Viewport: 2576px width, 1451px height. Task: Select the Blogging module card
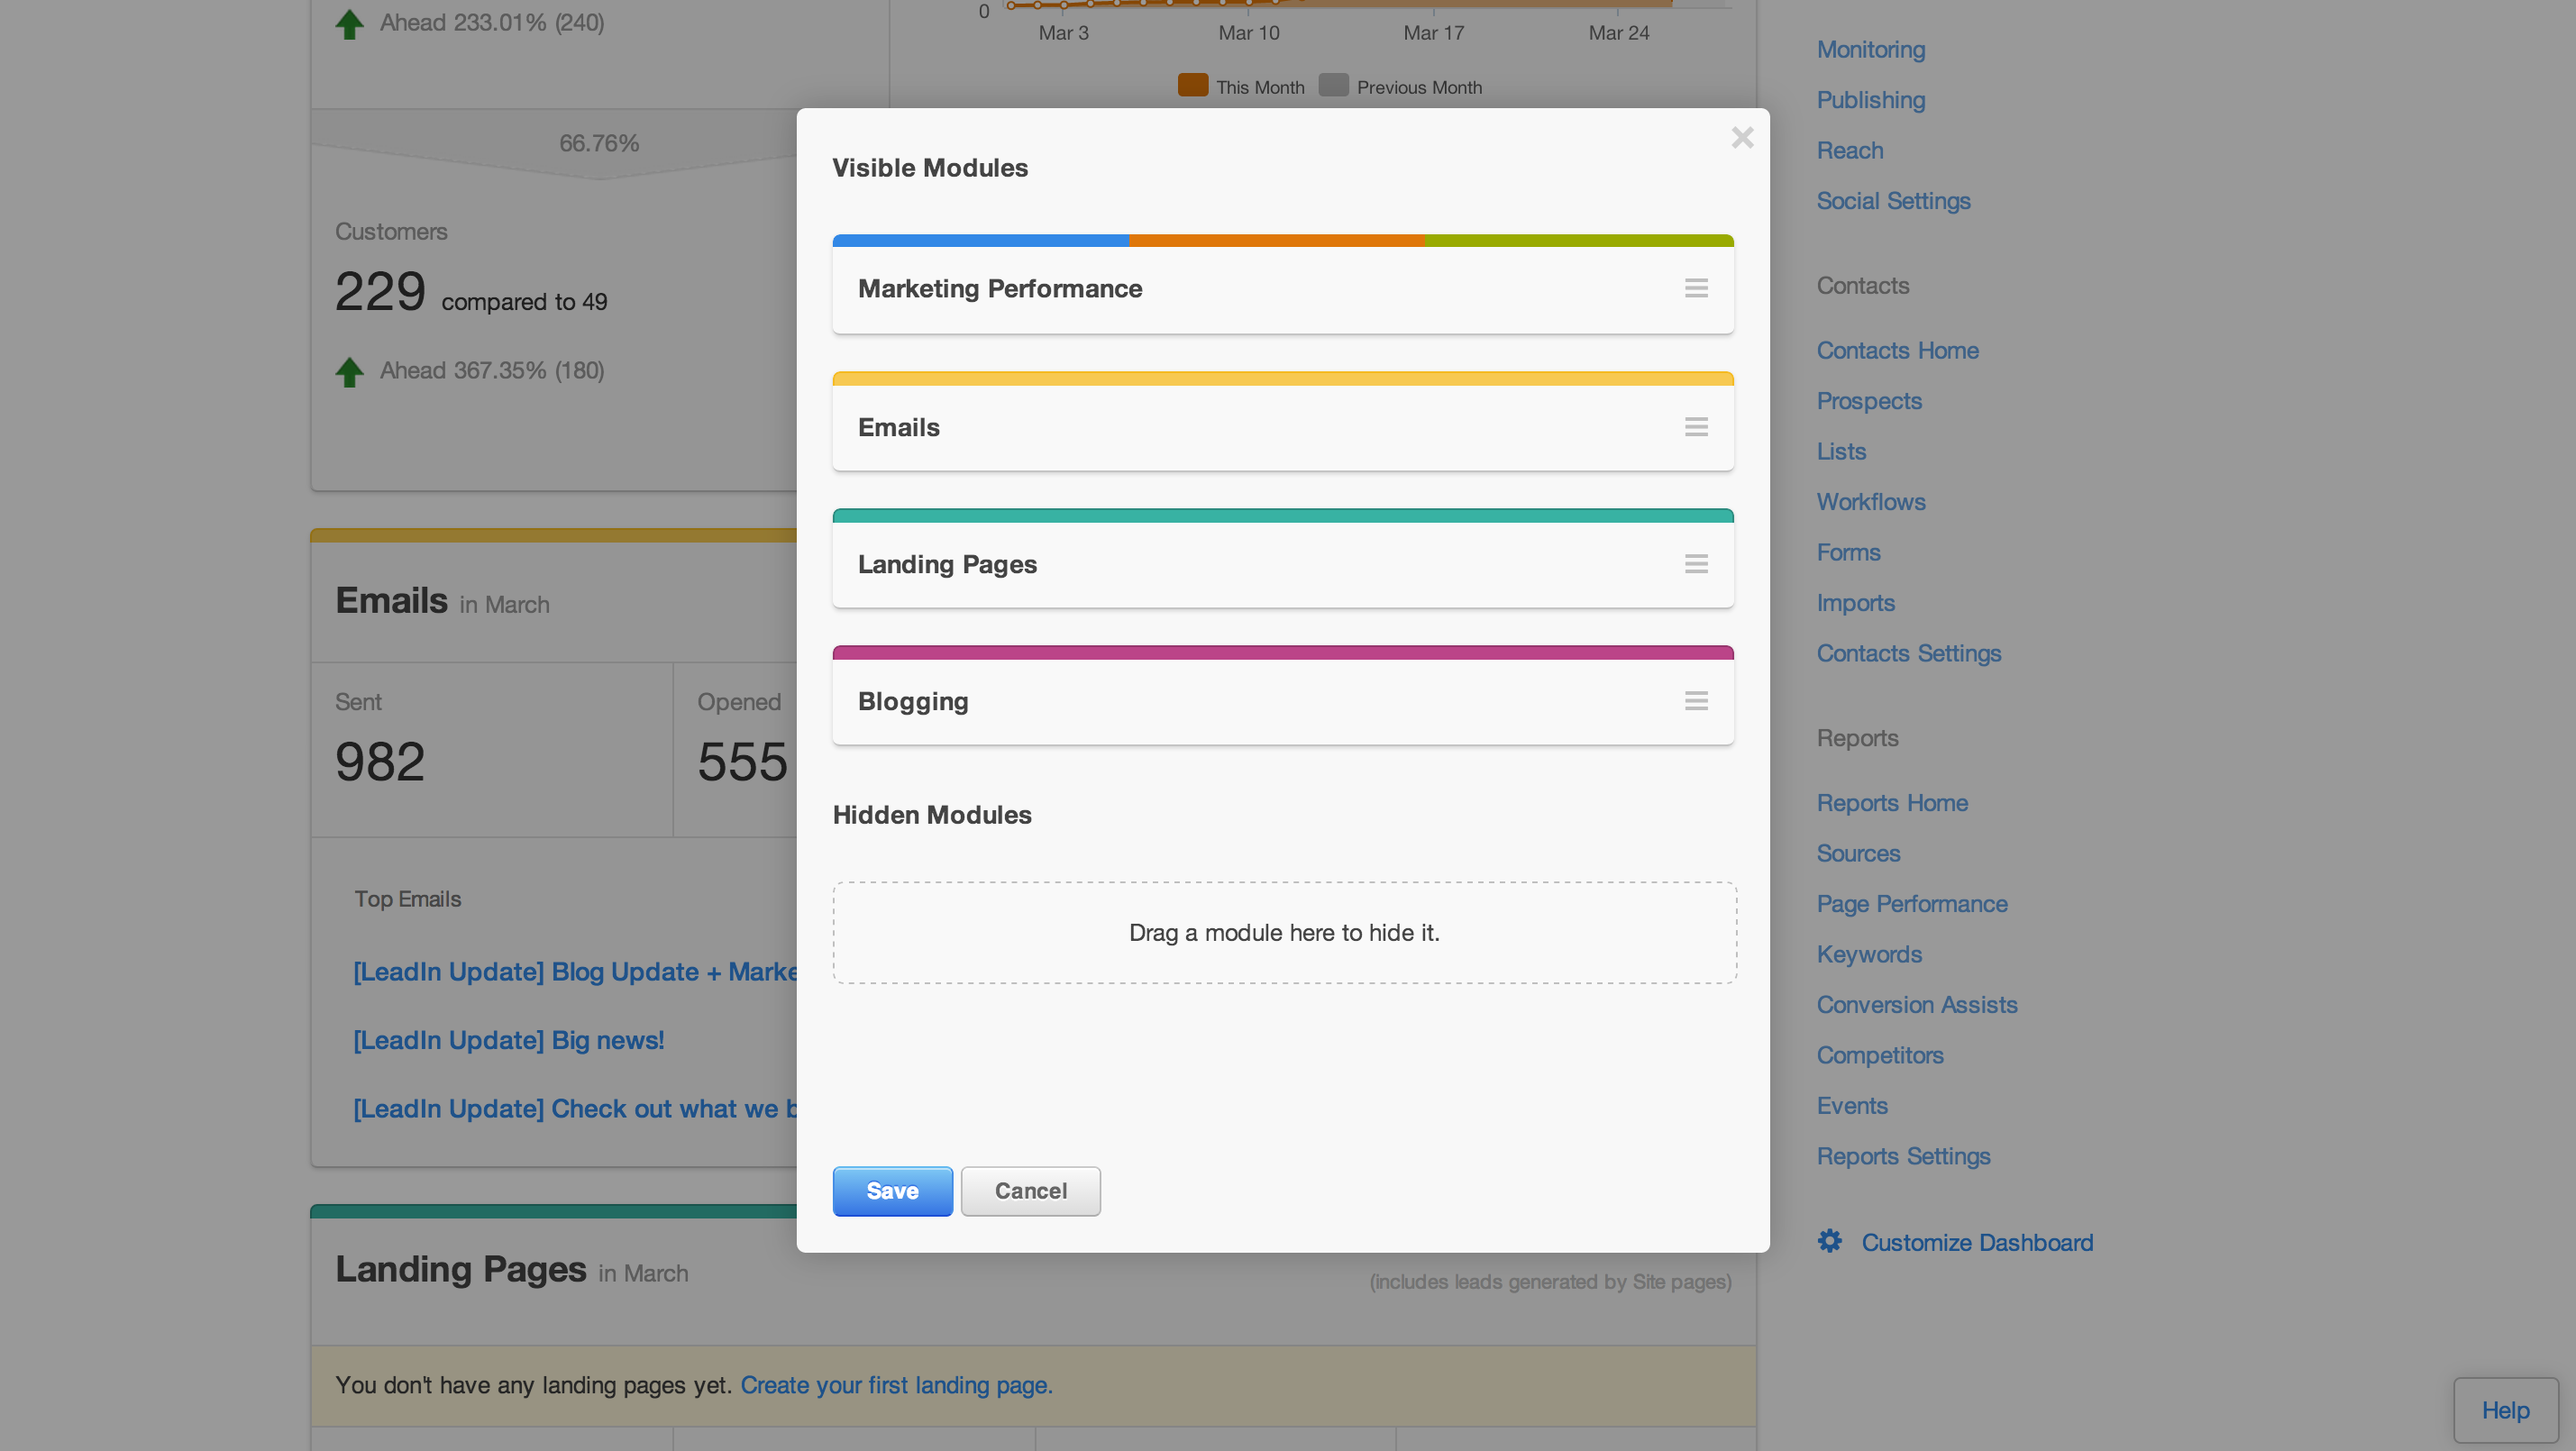[x=1283, y=695]
